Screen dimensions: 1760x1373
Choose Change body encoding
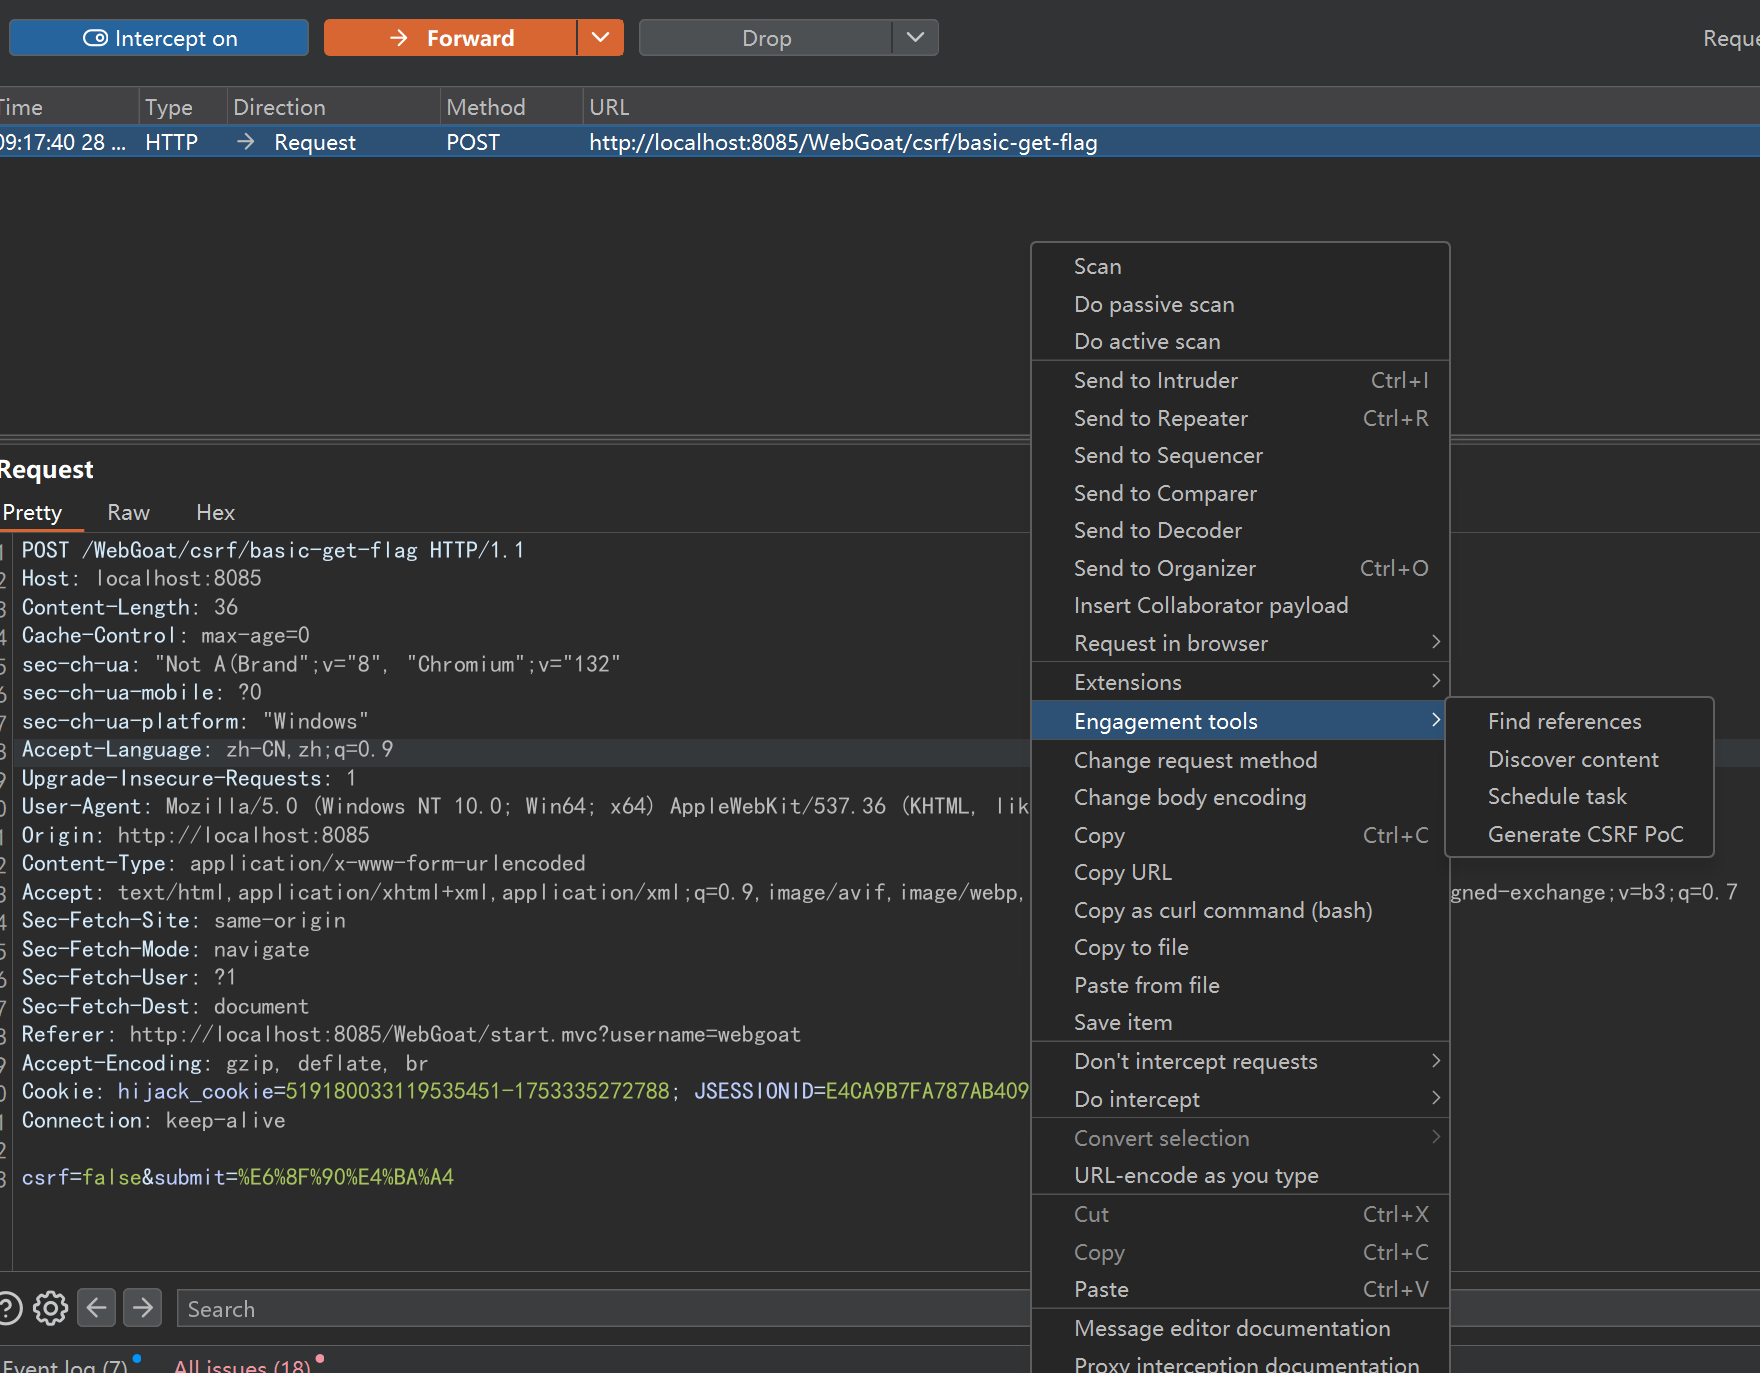pos(1240,797)
